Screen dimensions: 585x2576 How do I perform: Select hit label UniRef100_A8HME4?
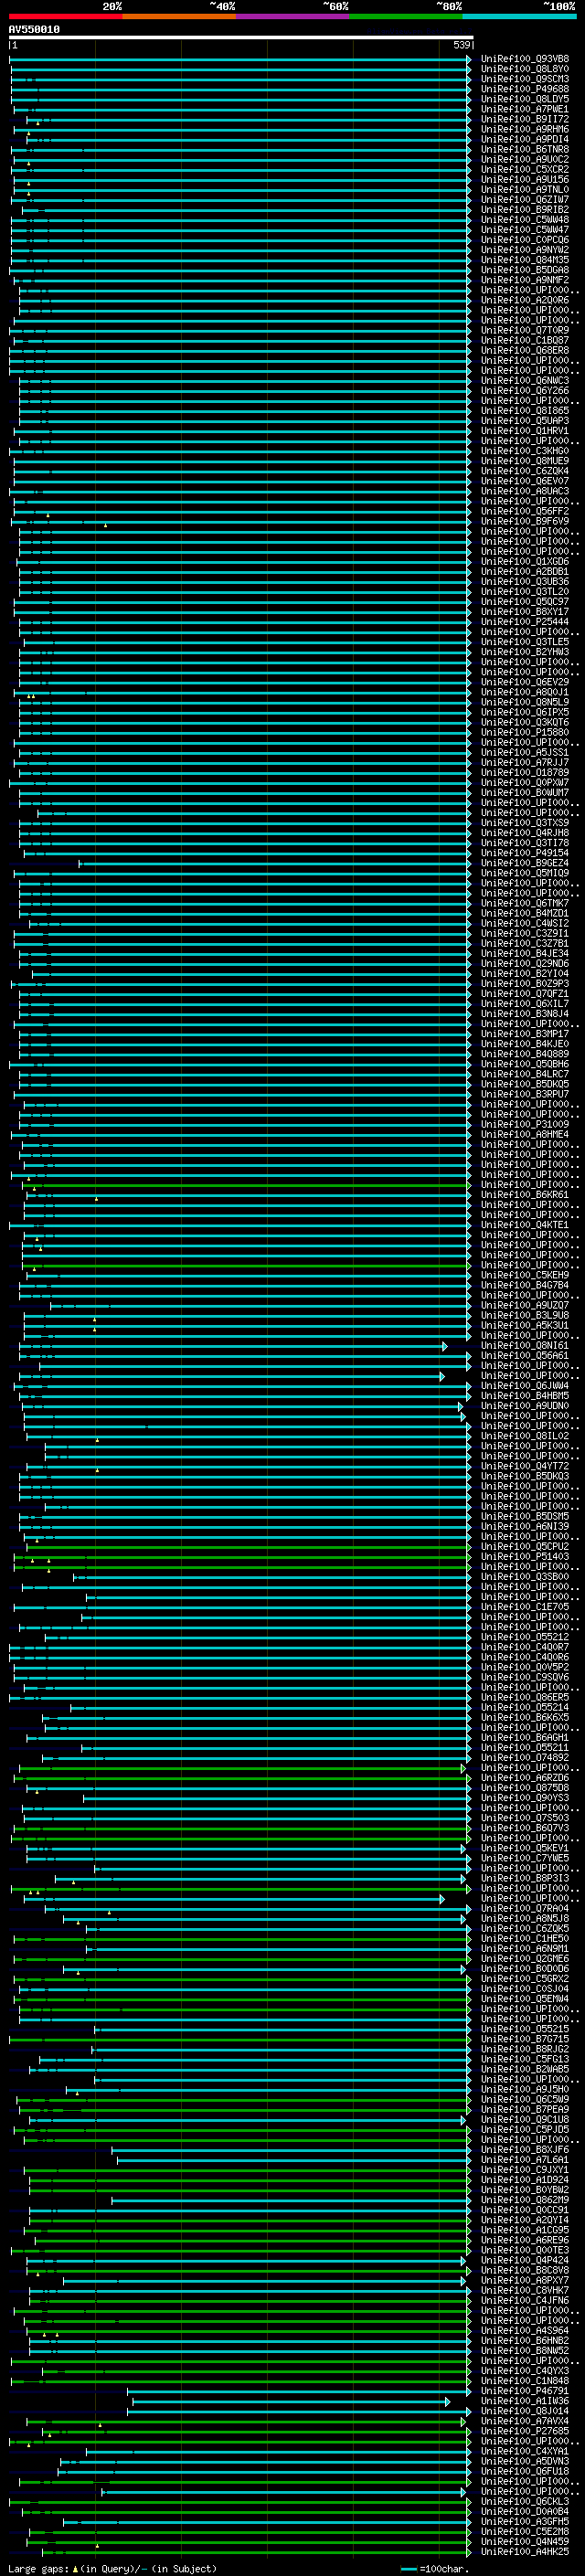[525, 1134]
